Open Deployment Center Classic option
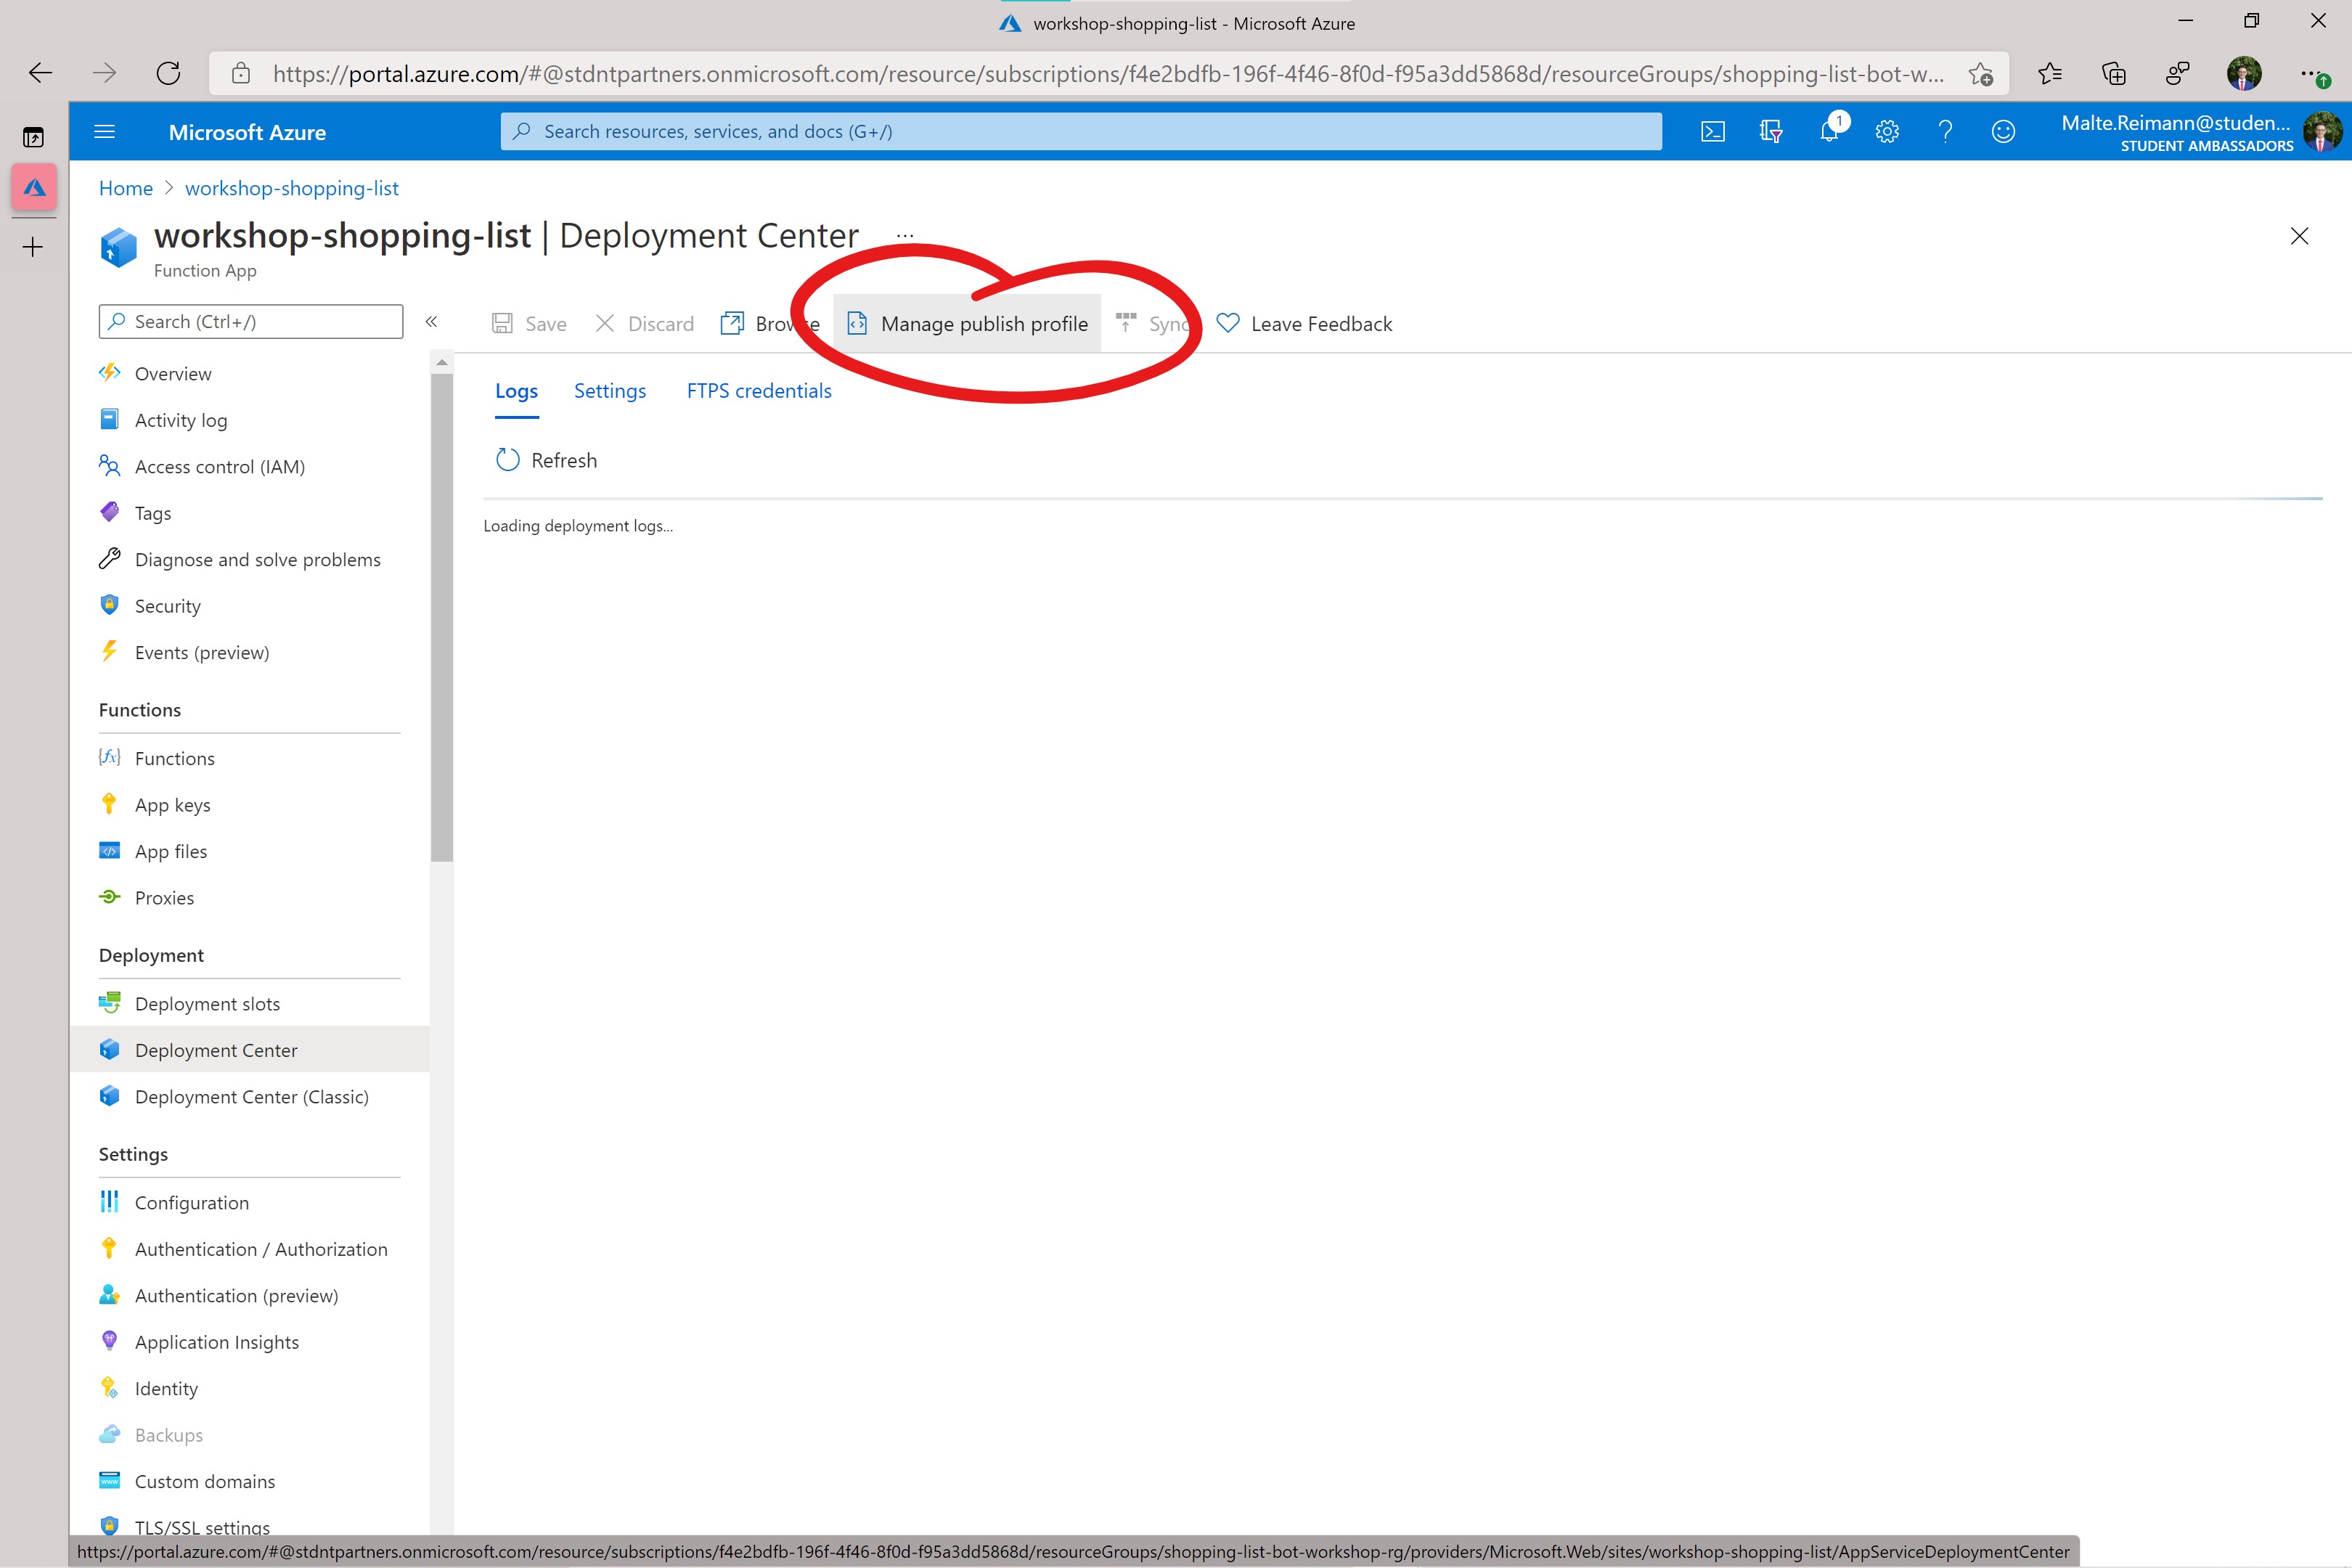Screen dimensions: 2352x1568 tap(252, 1095)
